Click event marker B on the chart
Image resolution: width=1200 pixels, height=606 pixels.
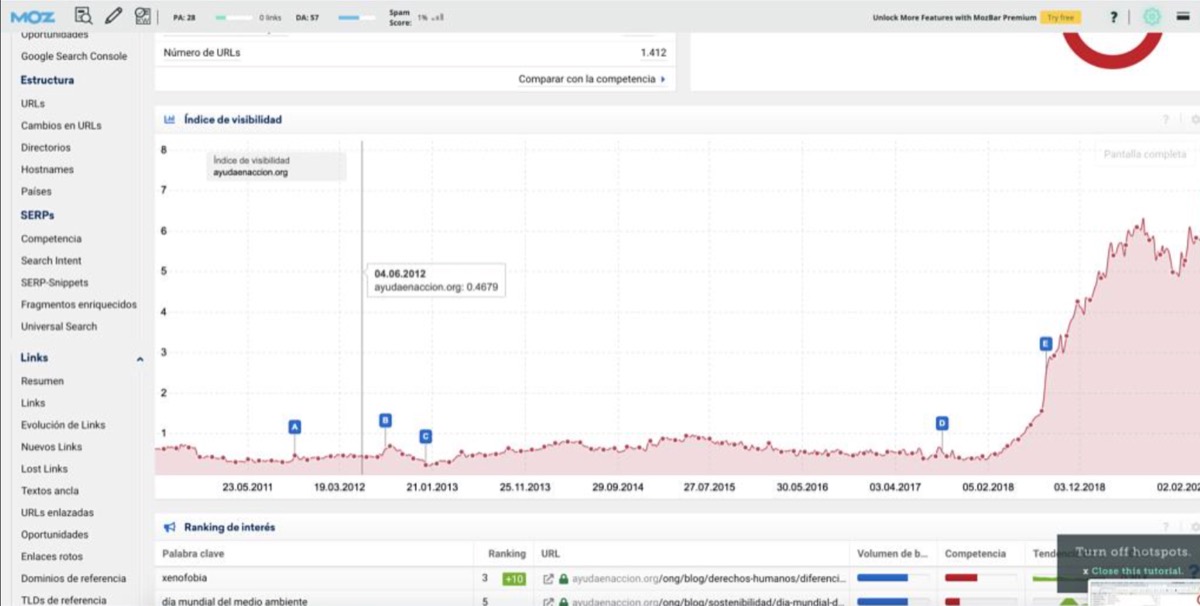point(385,420)
